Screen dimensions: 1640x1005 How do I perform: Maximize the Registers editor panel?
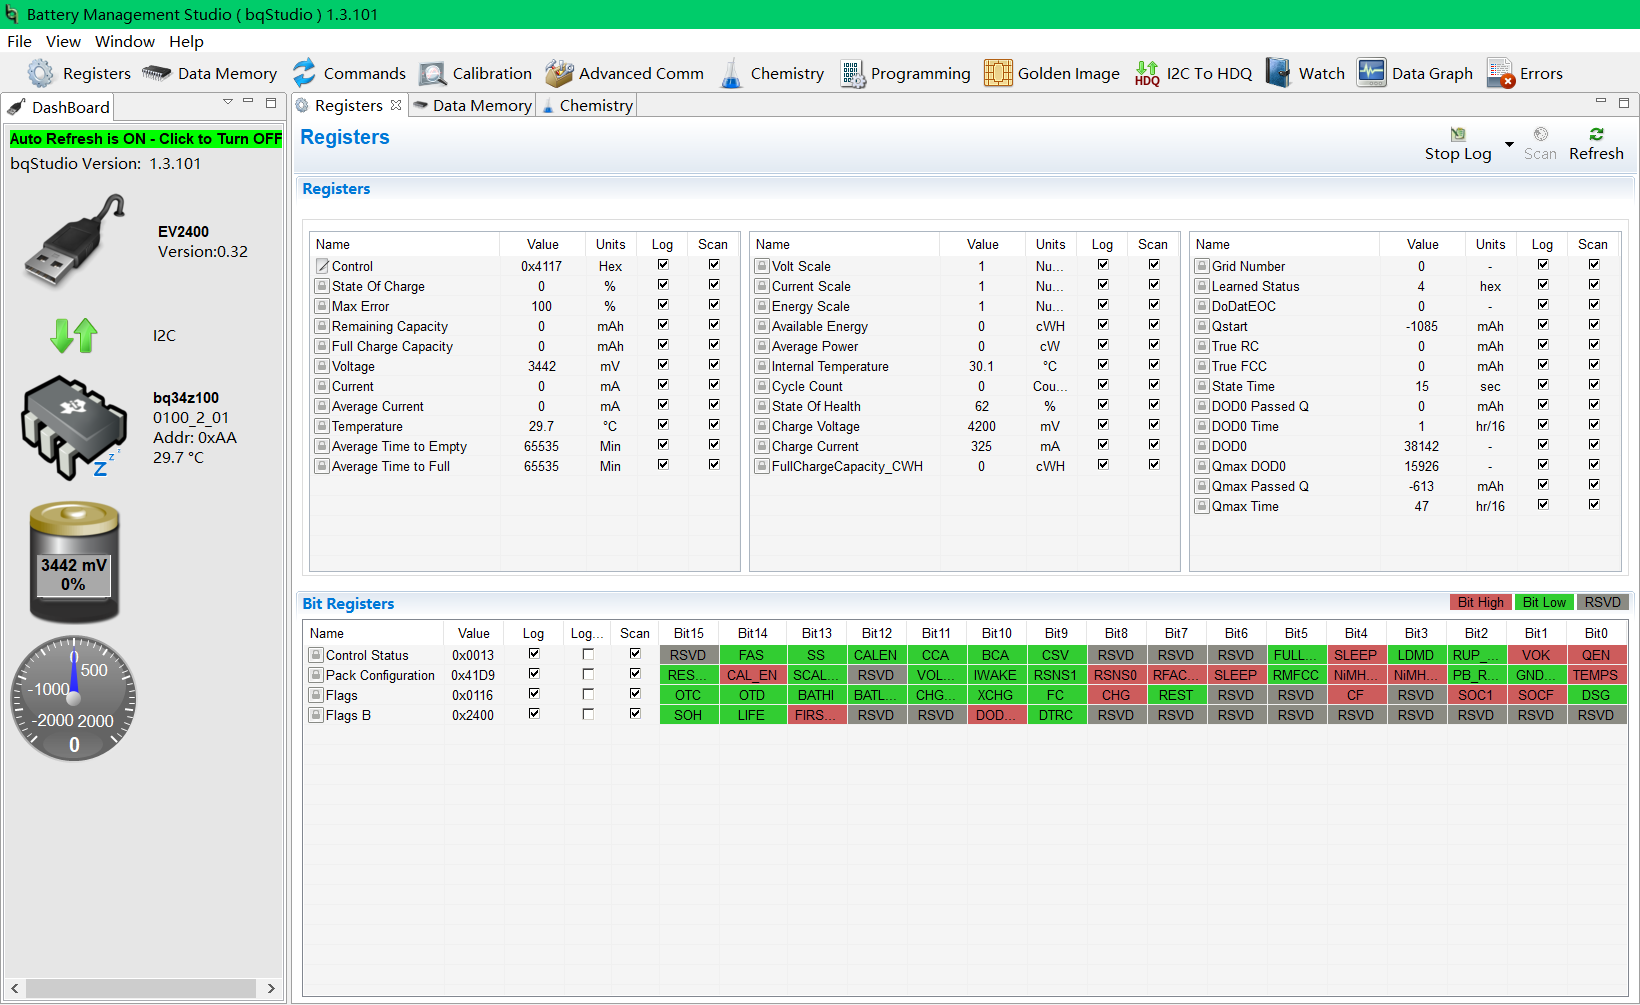point(1624,102)
